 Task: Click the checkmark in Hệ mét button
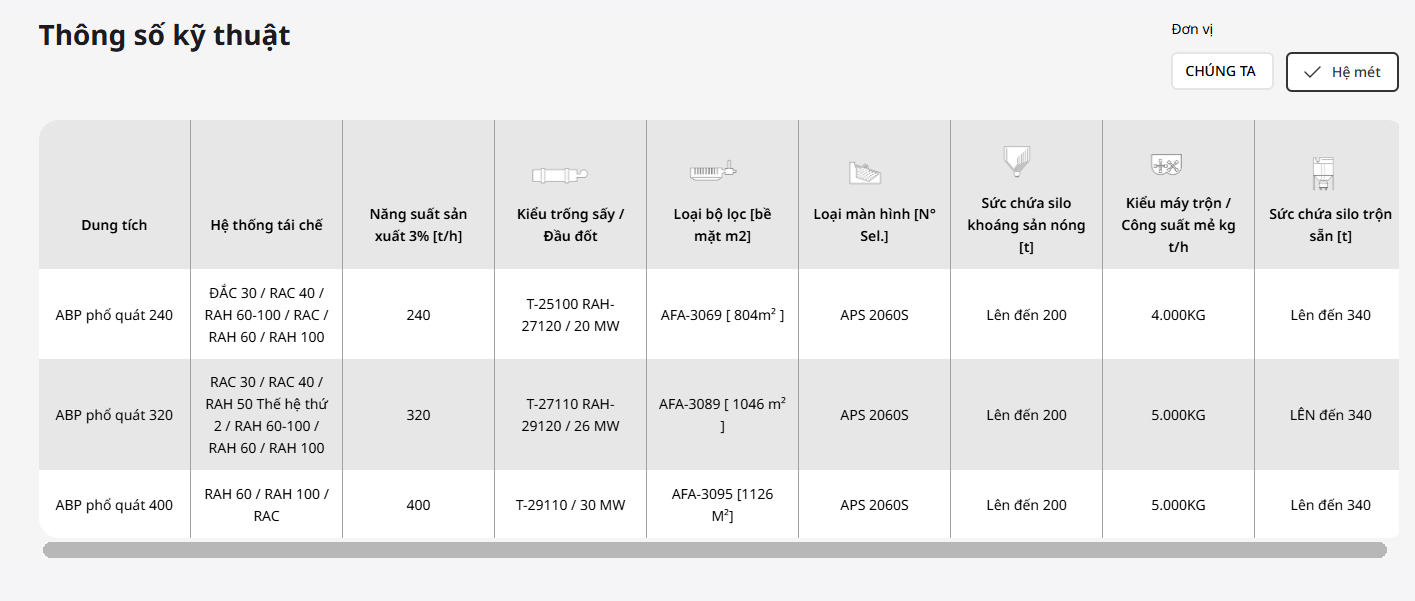coord(1313,72)
